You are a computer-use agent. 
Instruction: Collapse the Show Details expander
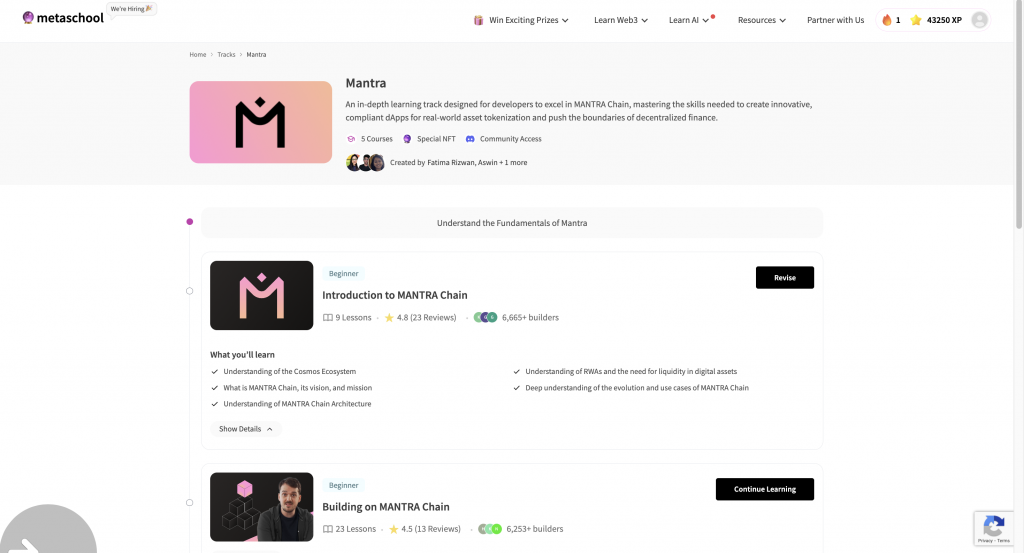(246, 429)
